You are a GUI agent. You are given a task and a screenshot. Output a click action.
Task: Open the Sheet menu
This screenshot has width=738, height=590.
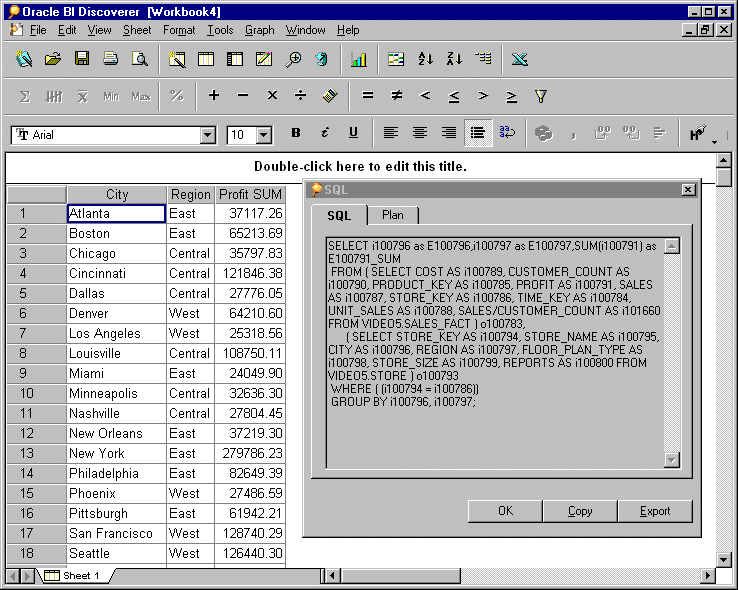pyautogui.click(x=137, y=30)
